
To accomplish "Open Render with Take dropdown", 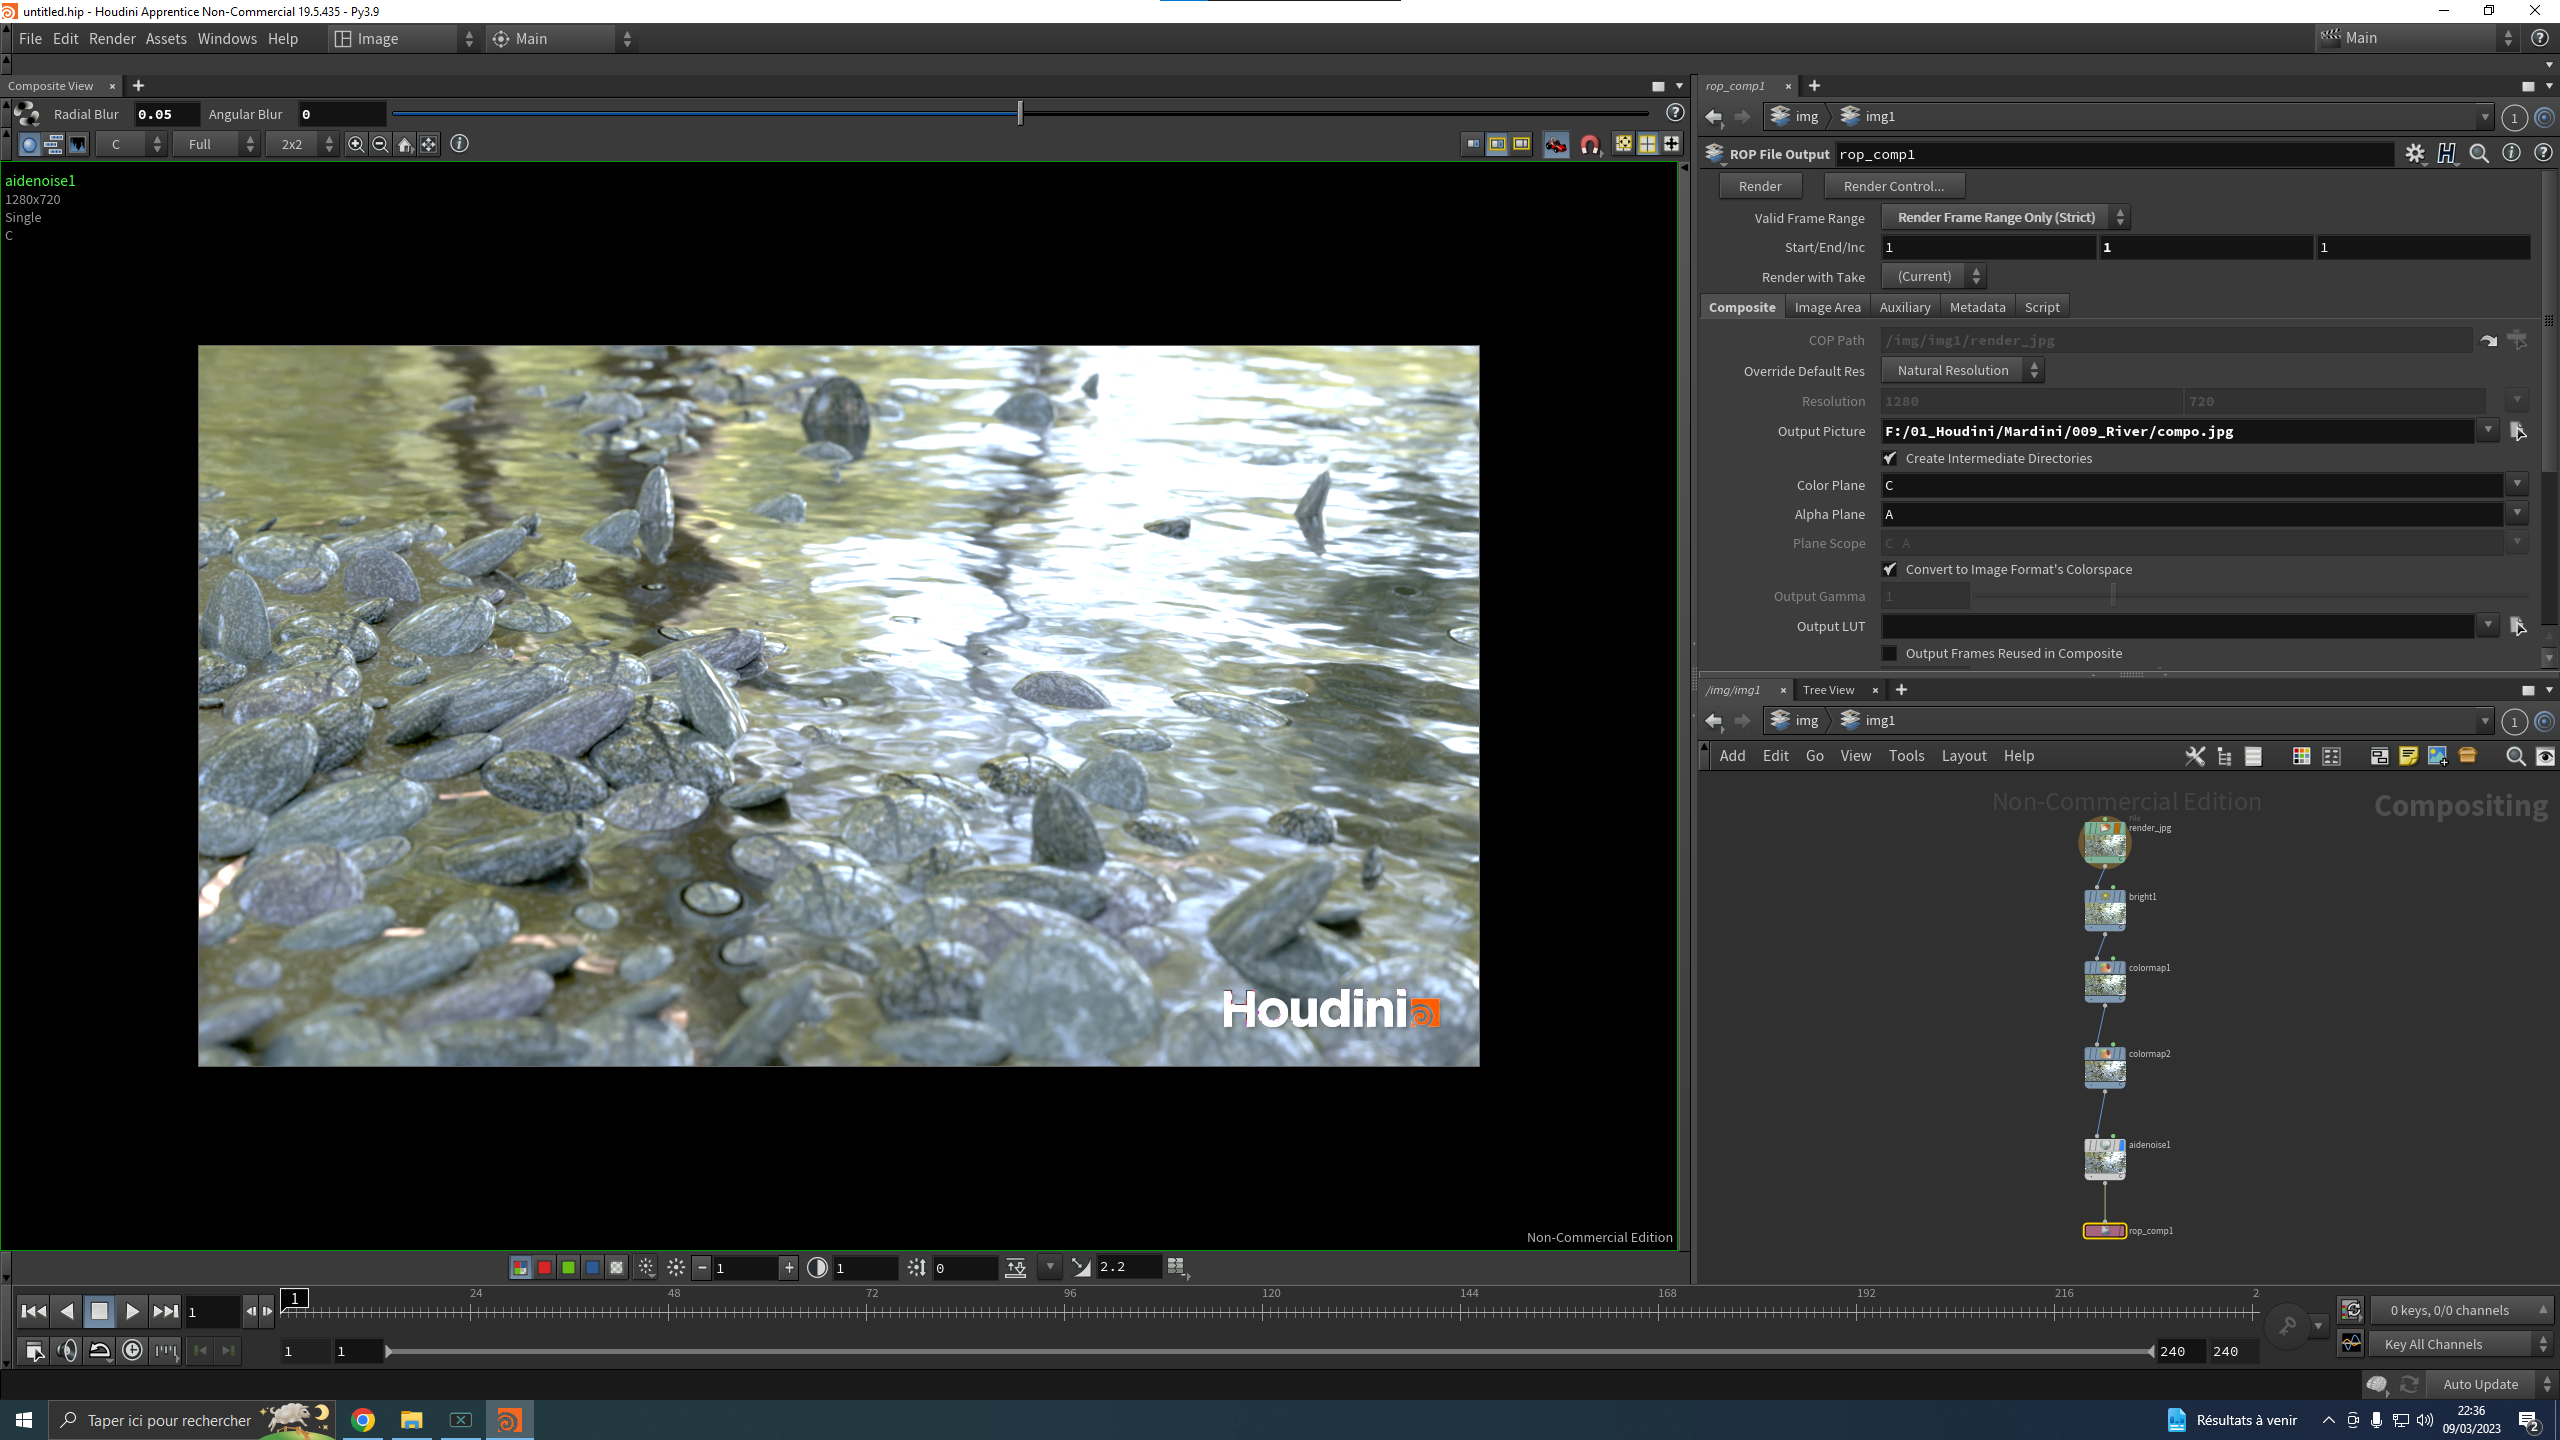I will [x=1933, y=276].
